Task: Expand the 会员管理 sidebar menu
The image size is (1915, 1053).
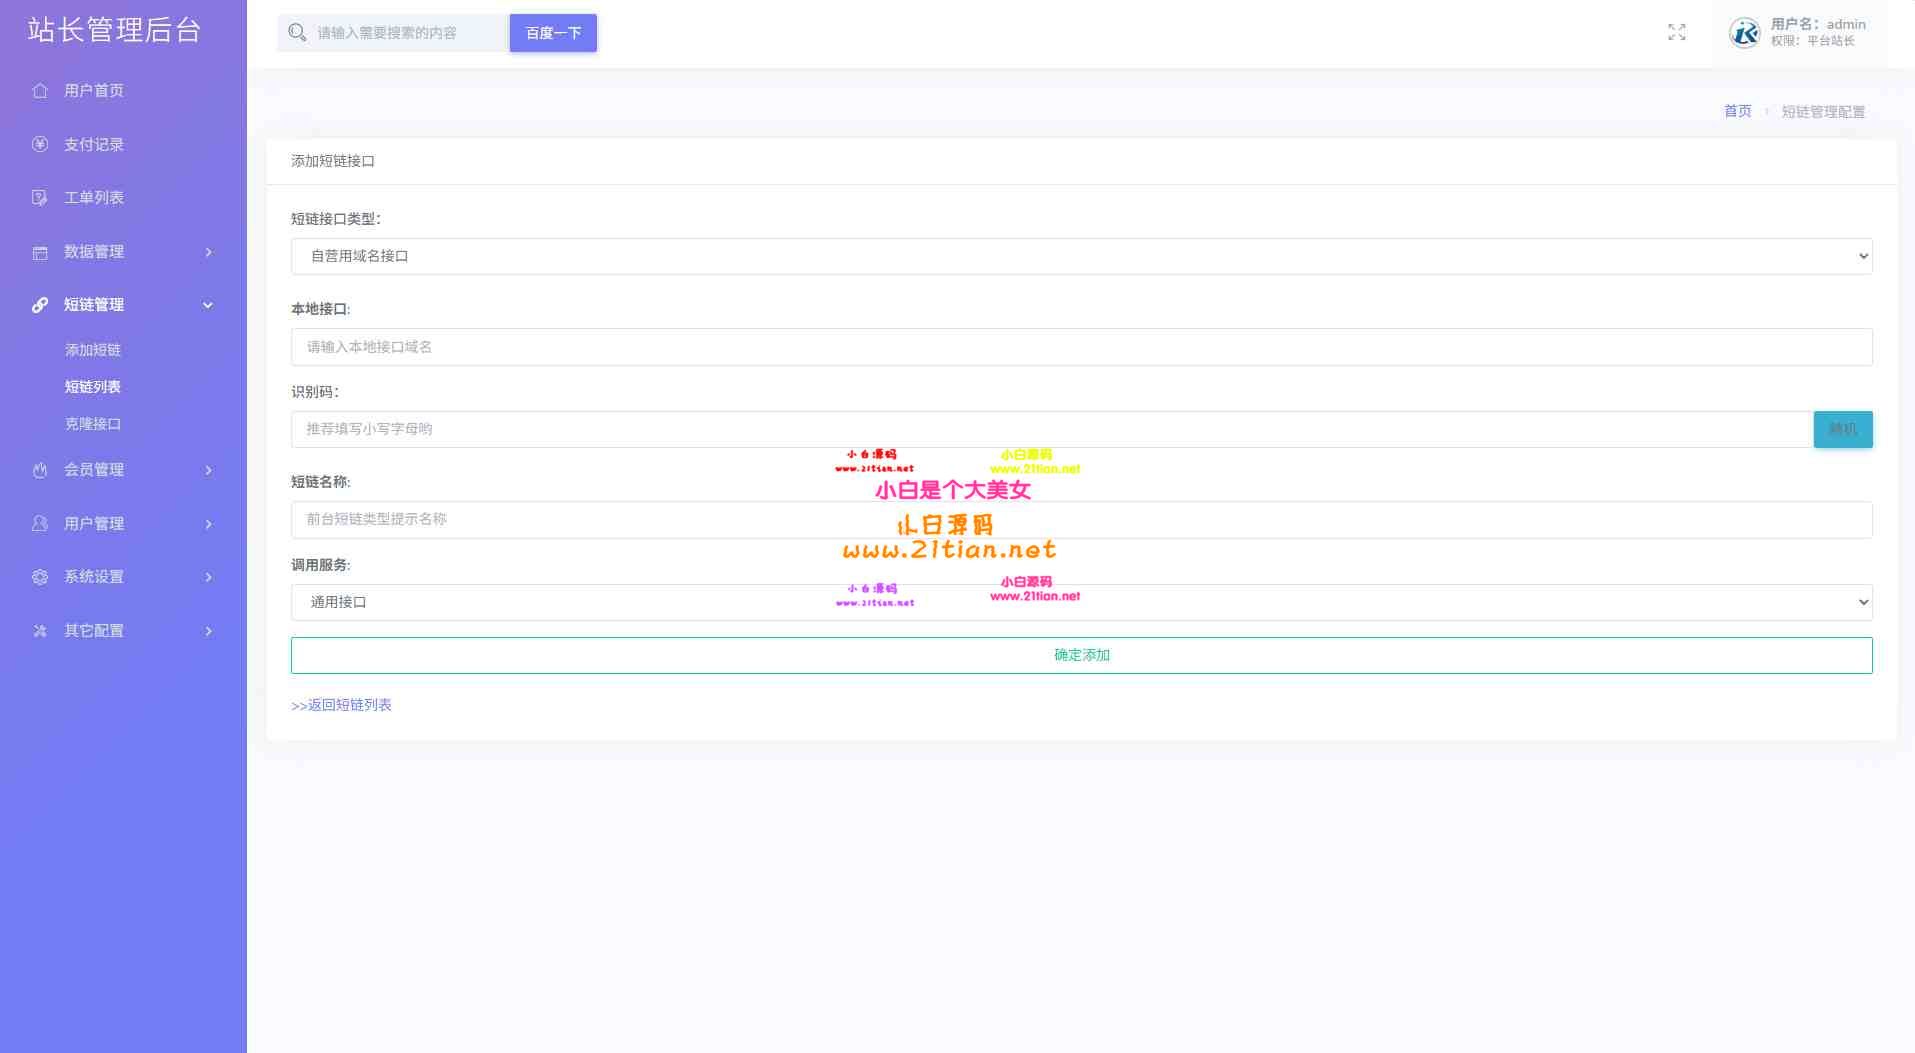Action: pos(122,470)
